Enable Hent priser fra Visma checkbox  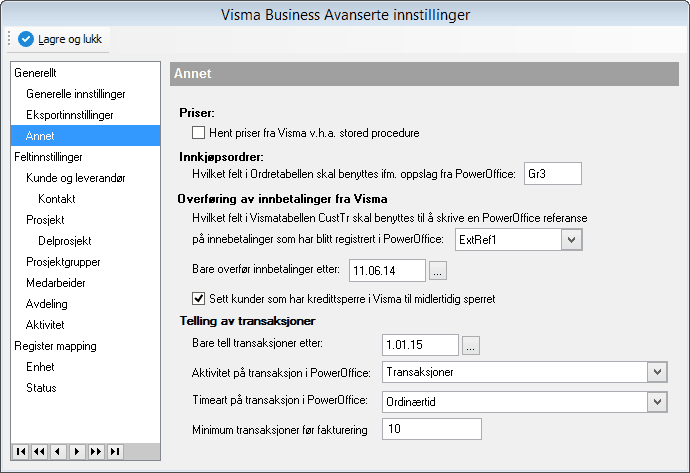(x=198, y=133)
